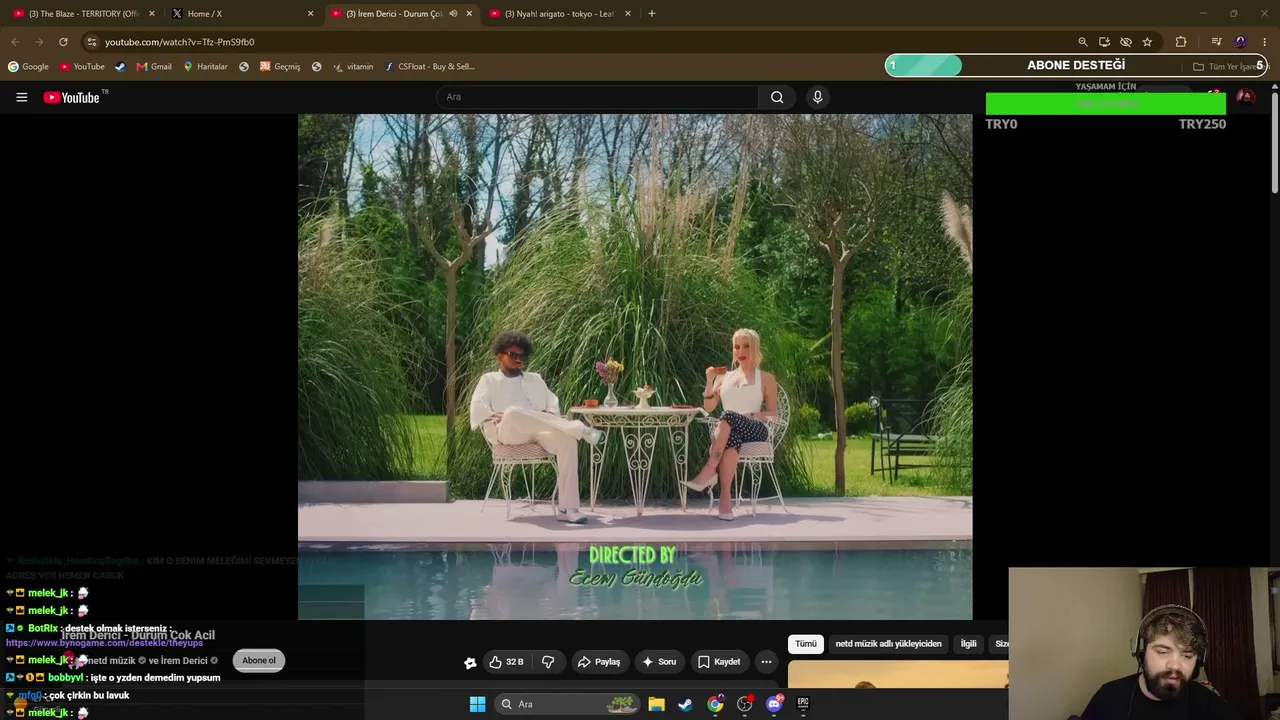Select the netd müzik adlı yükleyiciden chip

[888, 644]
